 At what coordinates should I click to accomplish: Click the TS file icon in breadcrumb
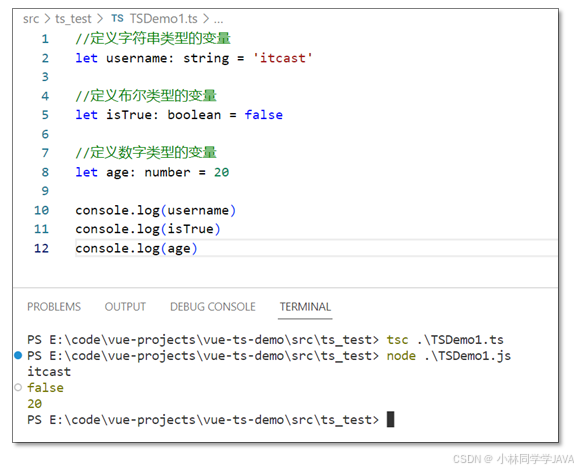(x=117, y=18)
